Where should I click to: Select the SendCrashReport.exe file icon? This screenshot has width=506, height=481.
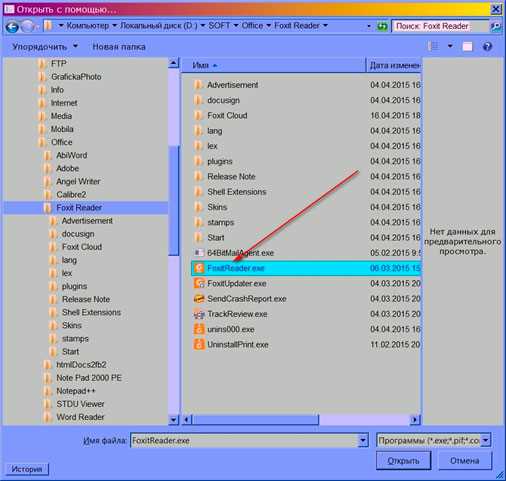(199, 299)
